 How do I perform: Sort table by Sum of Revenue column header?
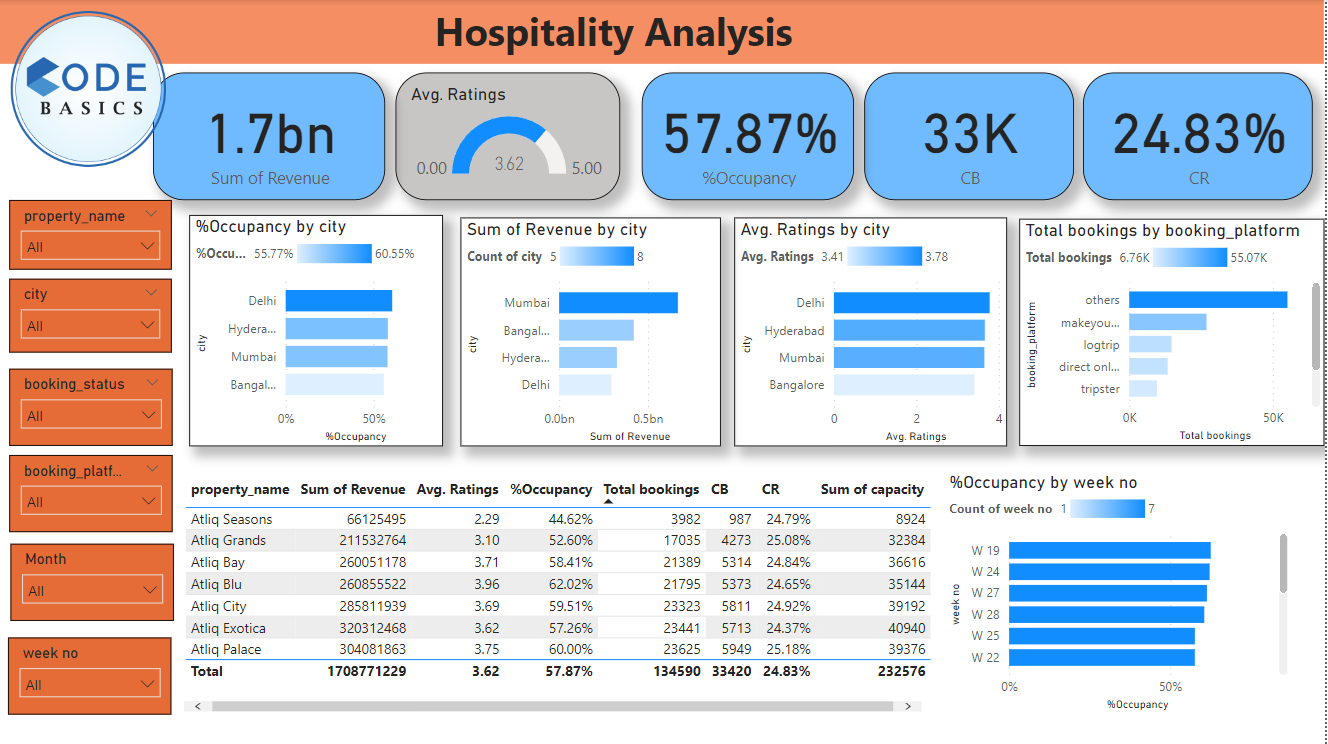[352, 489]
